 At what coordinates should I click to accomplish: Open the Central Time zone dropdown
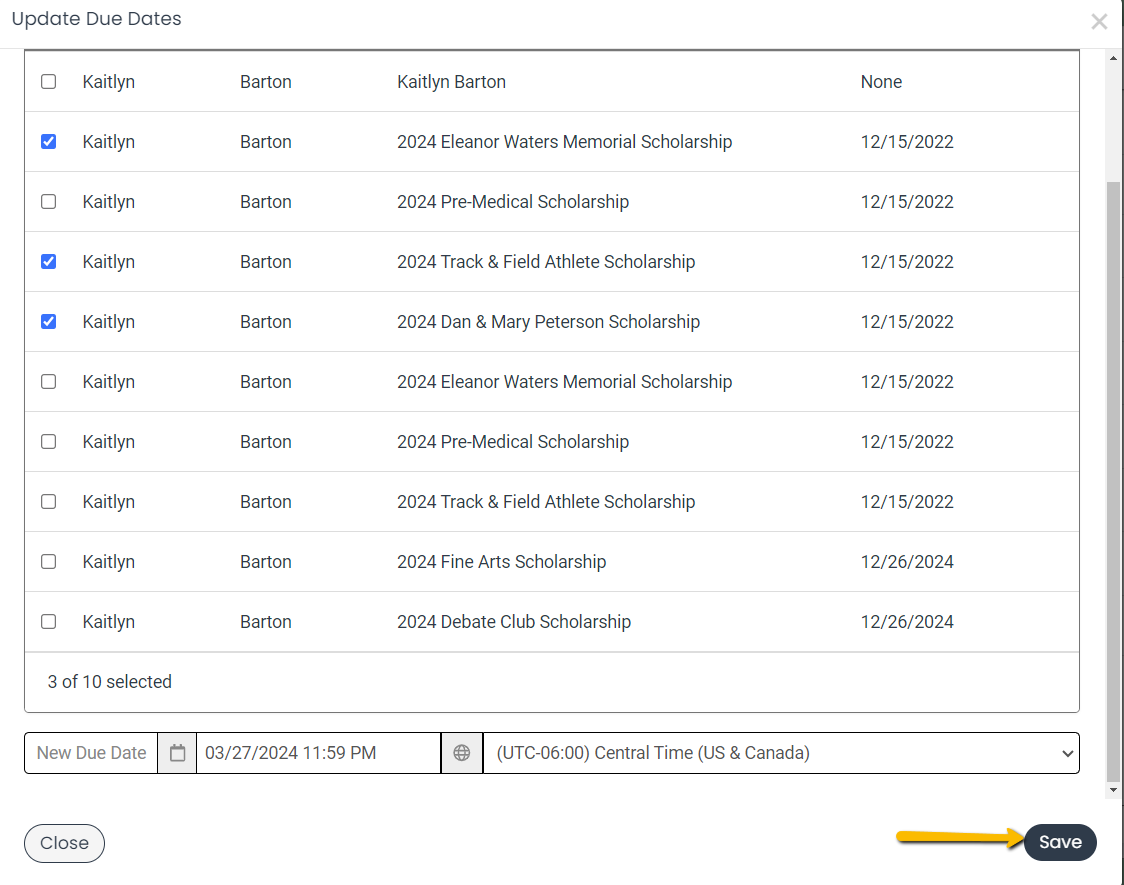(781, 753)
